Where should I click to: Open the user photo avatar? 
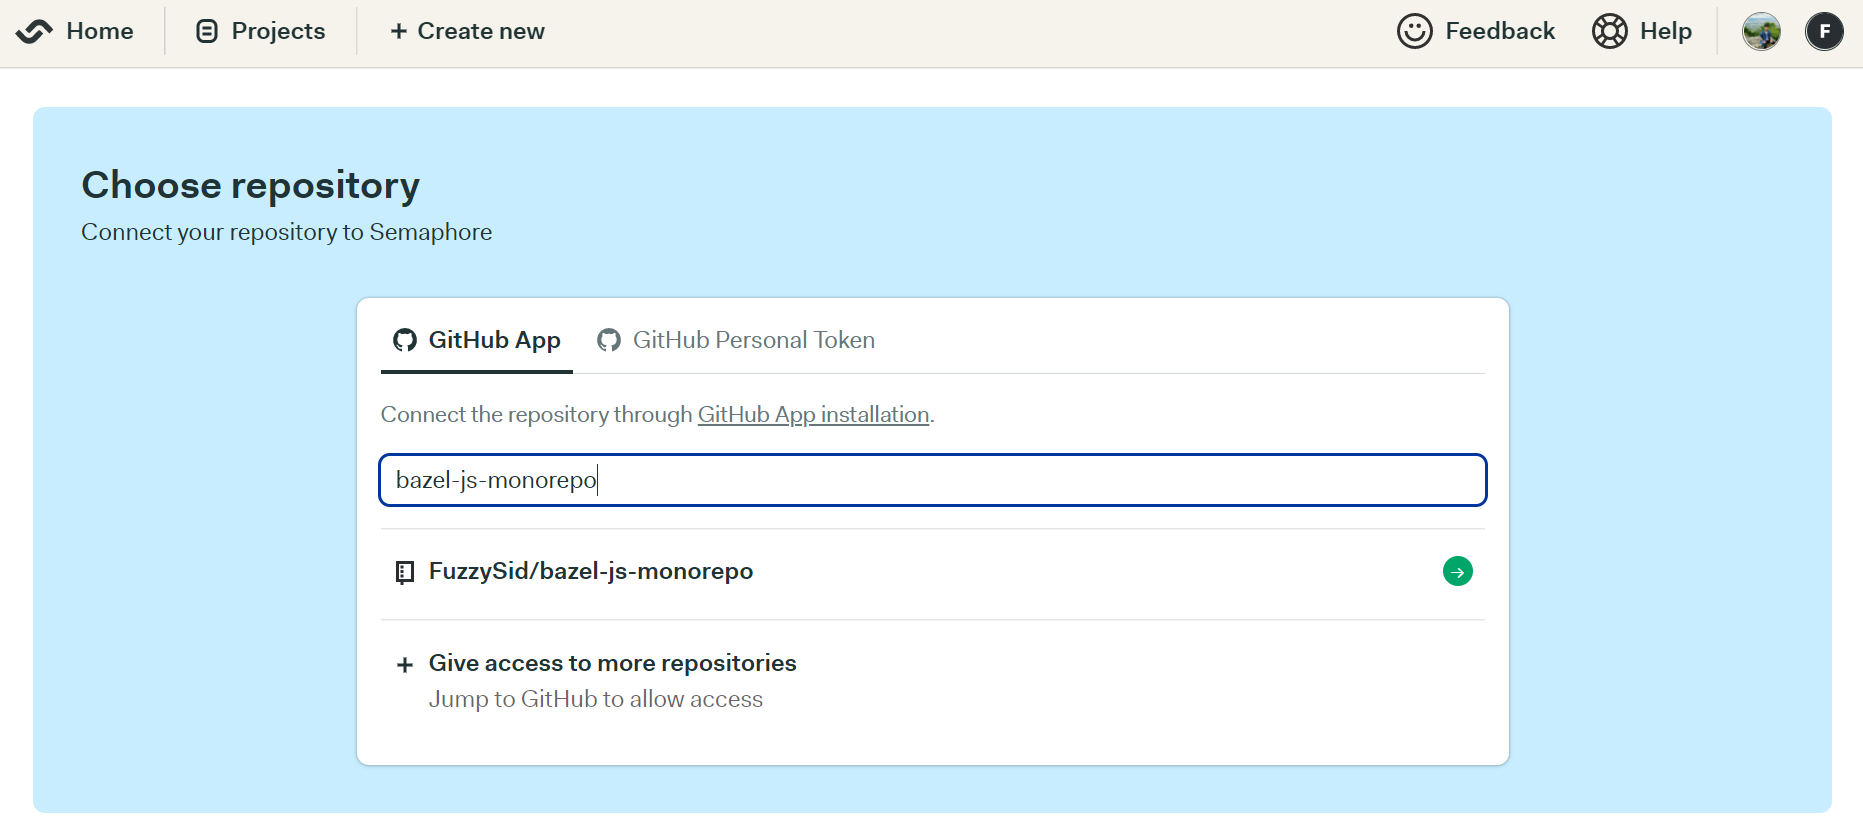pos(1761,31)
